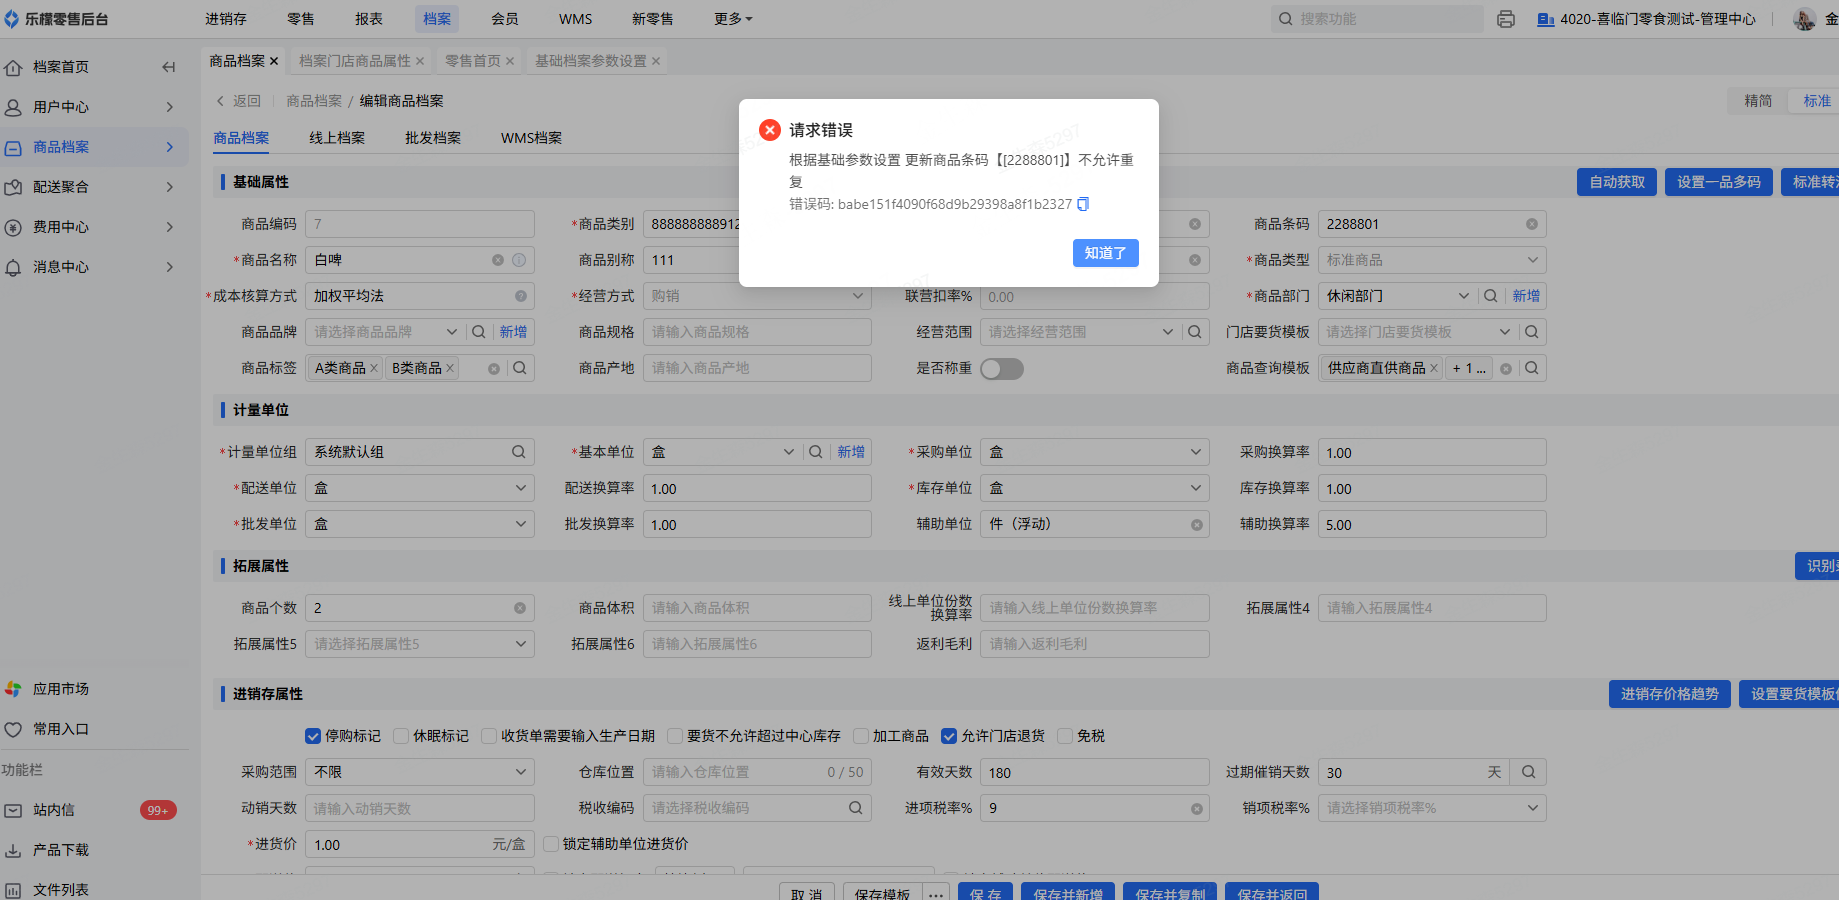Image resolution: width=1839 pixels, height=900 pixels.
Task: Clear the 商品条码 field with clear icon
Action: (1531, 224)
